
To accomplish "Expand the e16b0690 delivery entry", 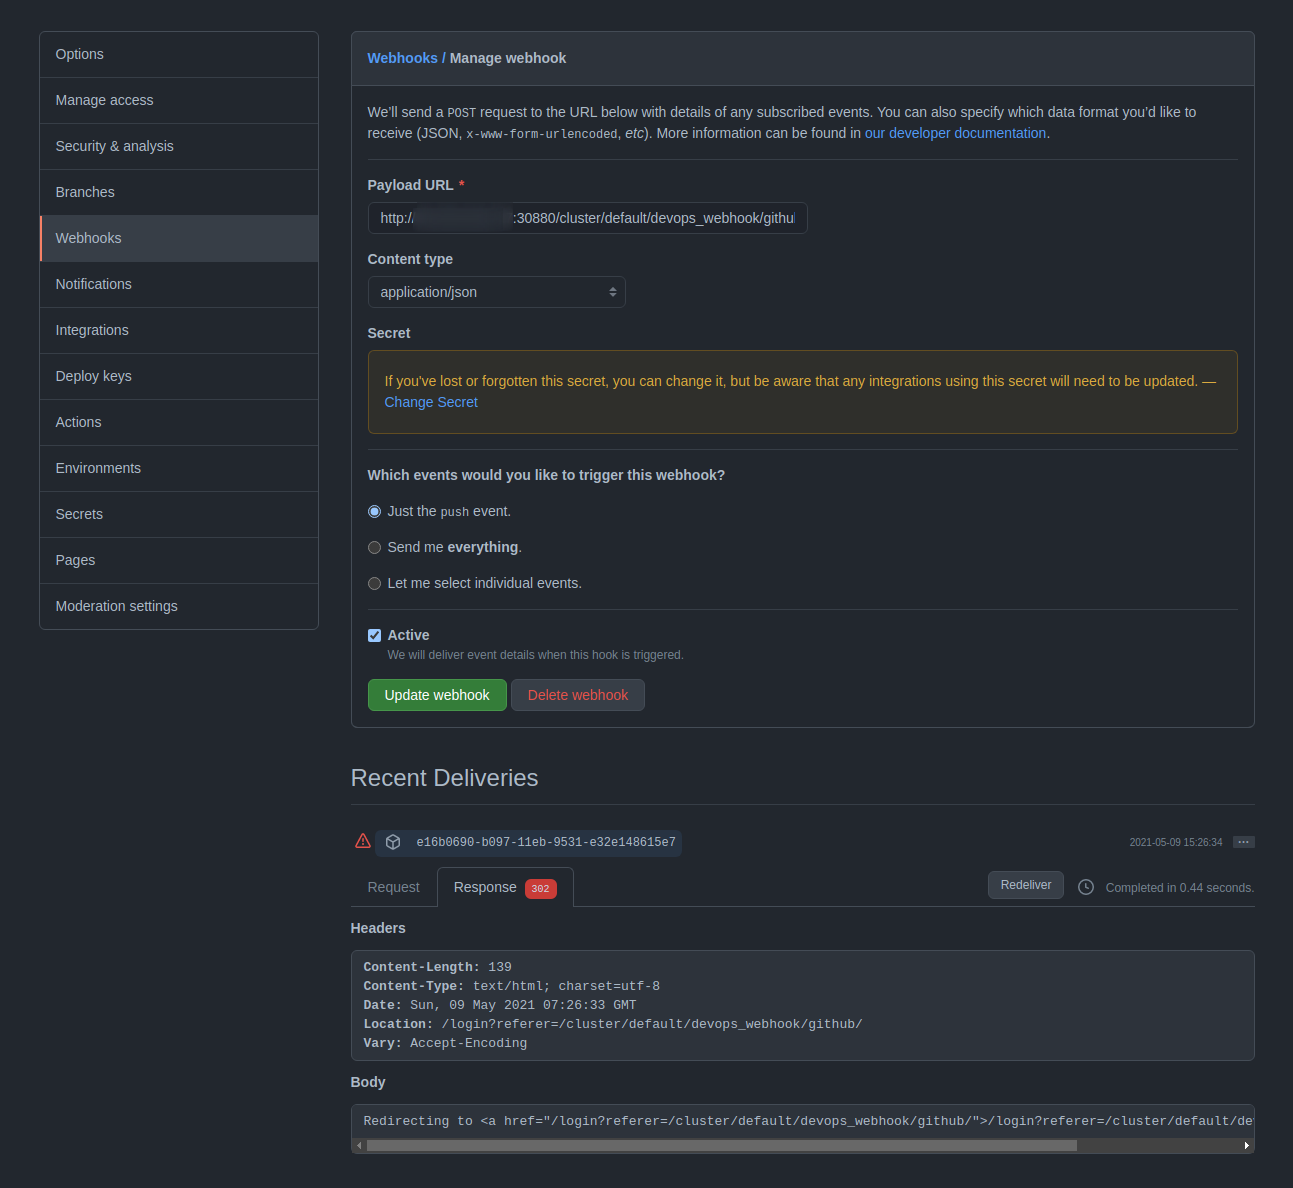I will (x=545, y=842).
